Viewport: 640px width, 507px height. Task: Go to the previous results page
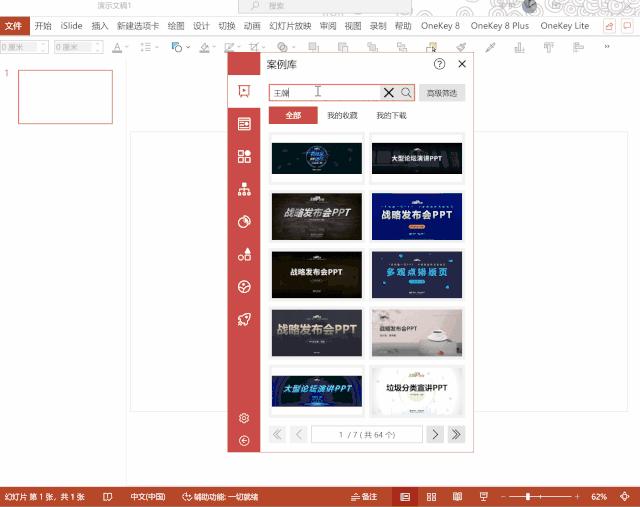tap(299, 434)
